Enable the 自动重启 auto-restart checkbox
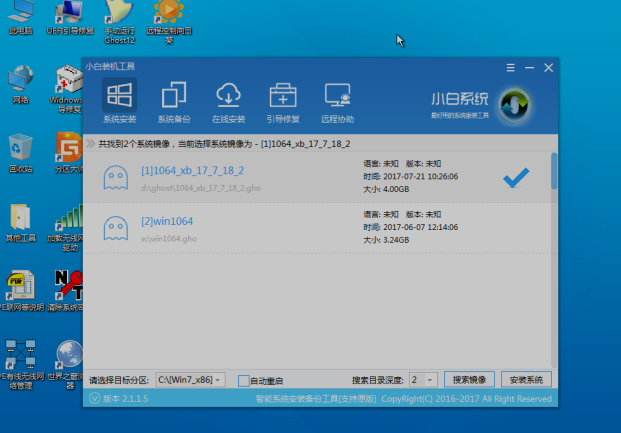This screenshot has height=433, width=621. coord(244,380)
